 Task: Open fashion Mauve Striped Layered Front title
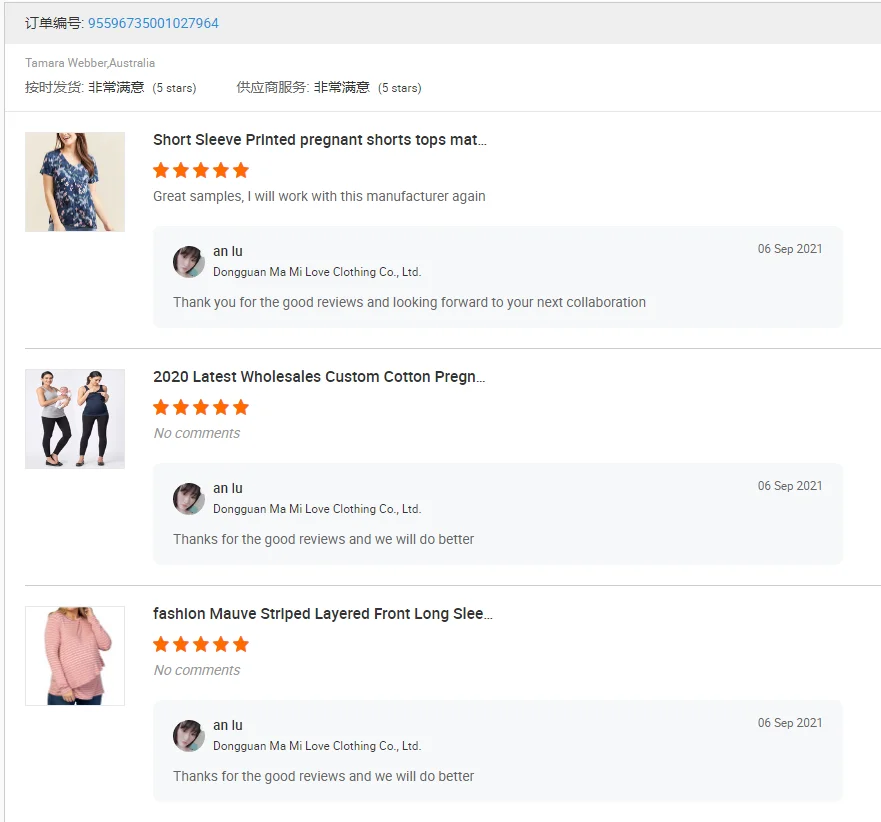[x=323, y=614]
